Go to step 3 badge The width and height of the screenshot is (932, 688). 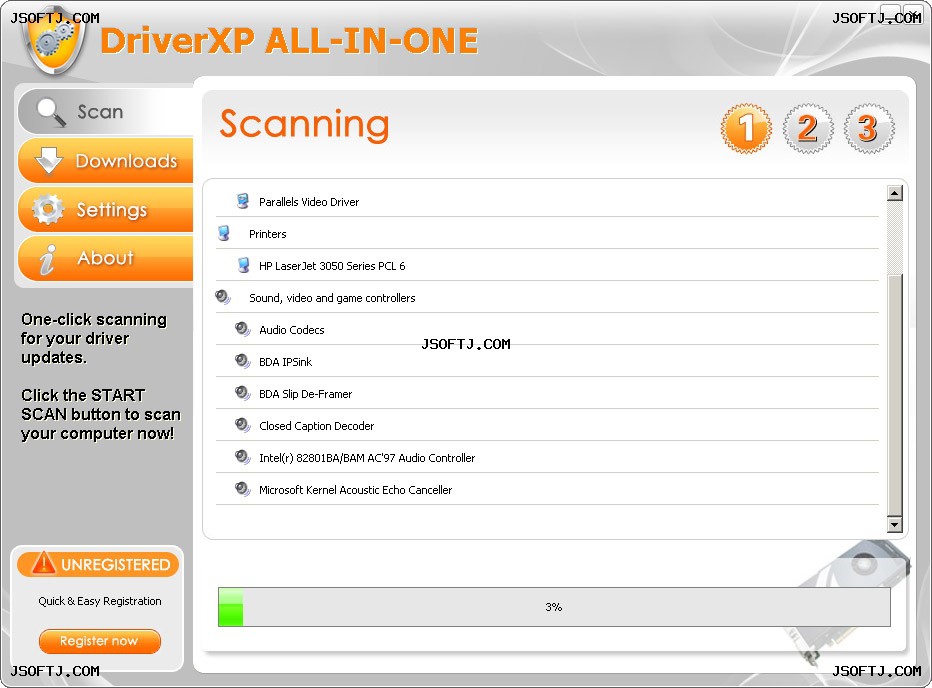coord(868,128)
